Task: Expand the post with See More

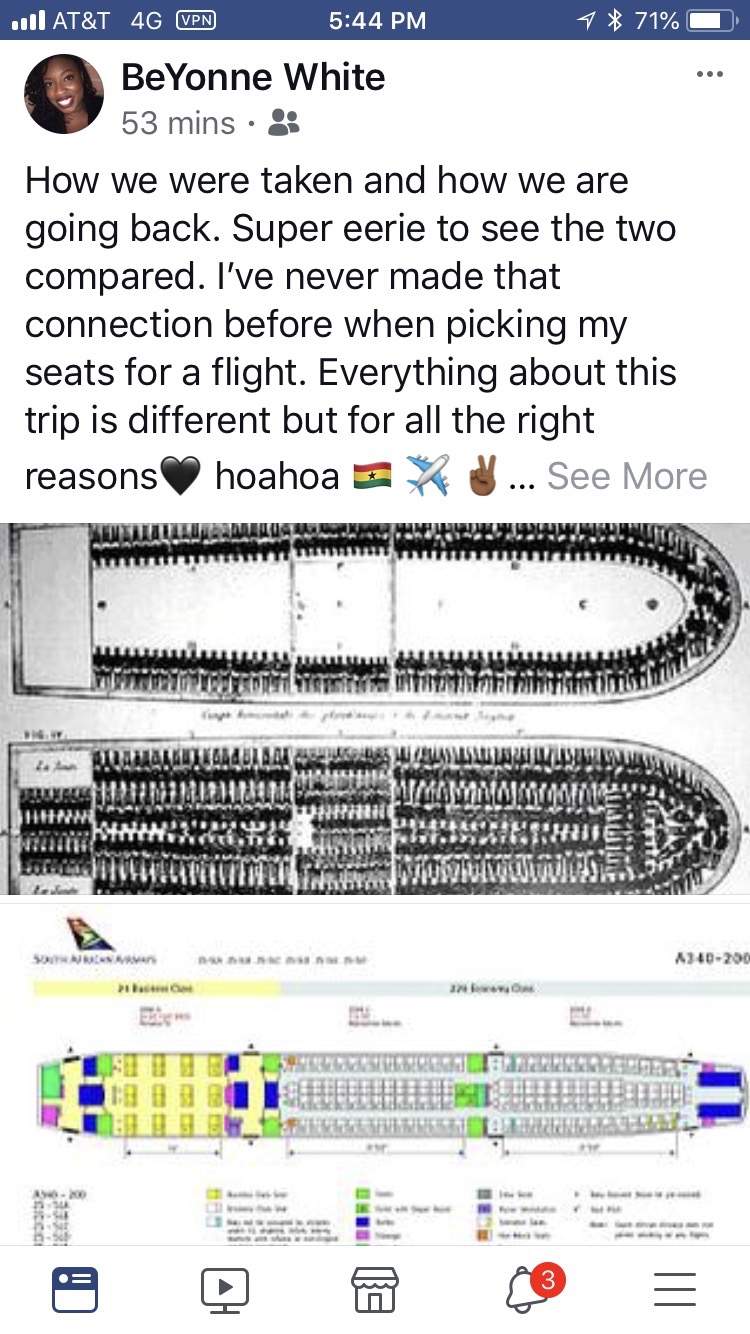Action: click(627, 476)
